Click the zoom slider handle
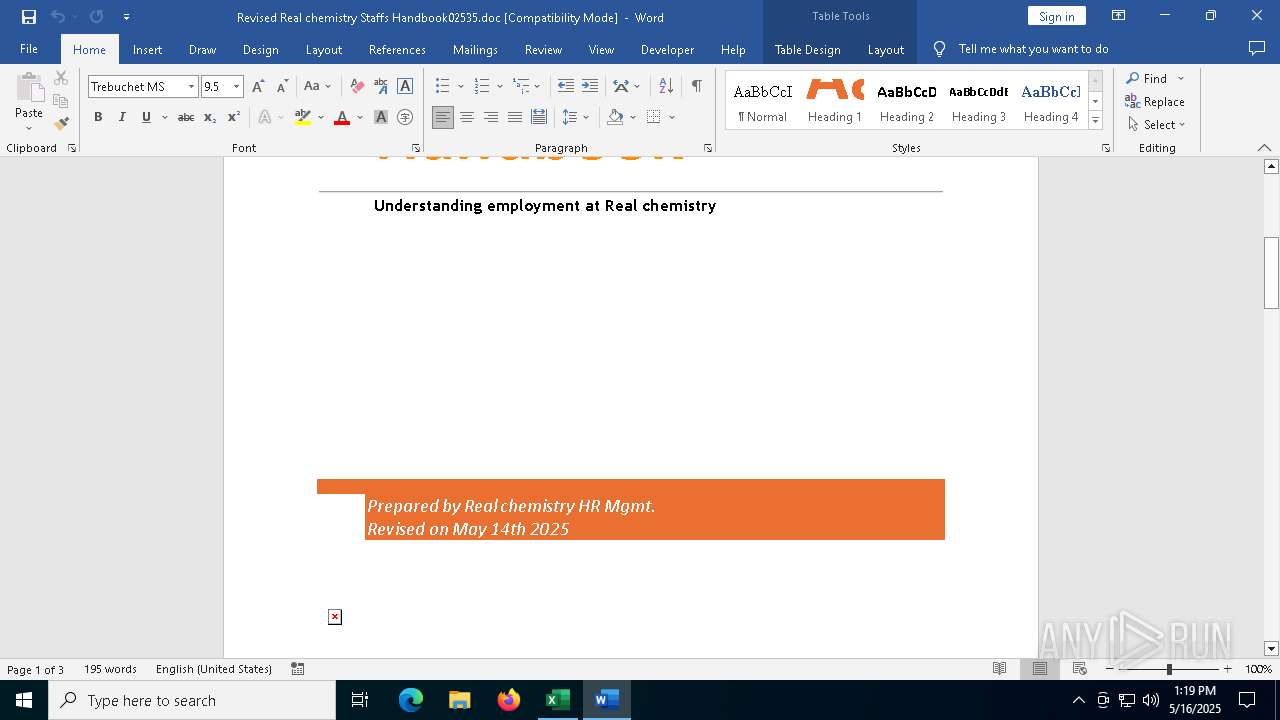 [1169, 669]
